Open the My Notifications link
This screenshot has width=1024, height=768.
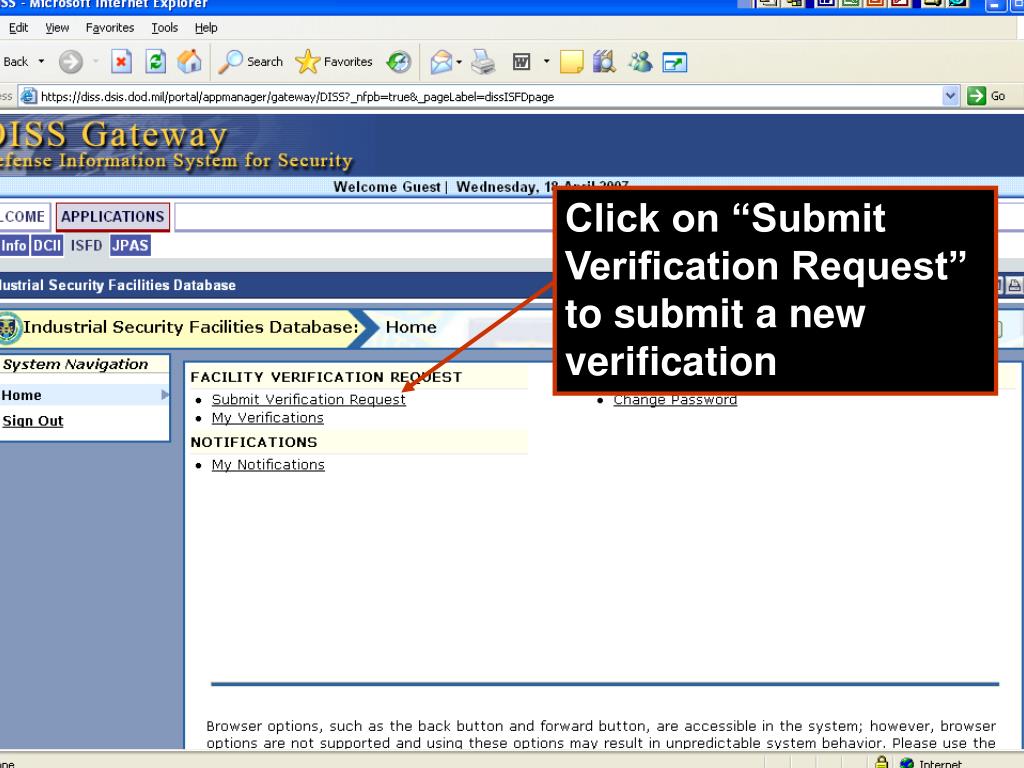268,464
